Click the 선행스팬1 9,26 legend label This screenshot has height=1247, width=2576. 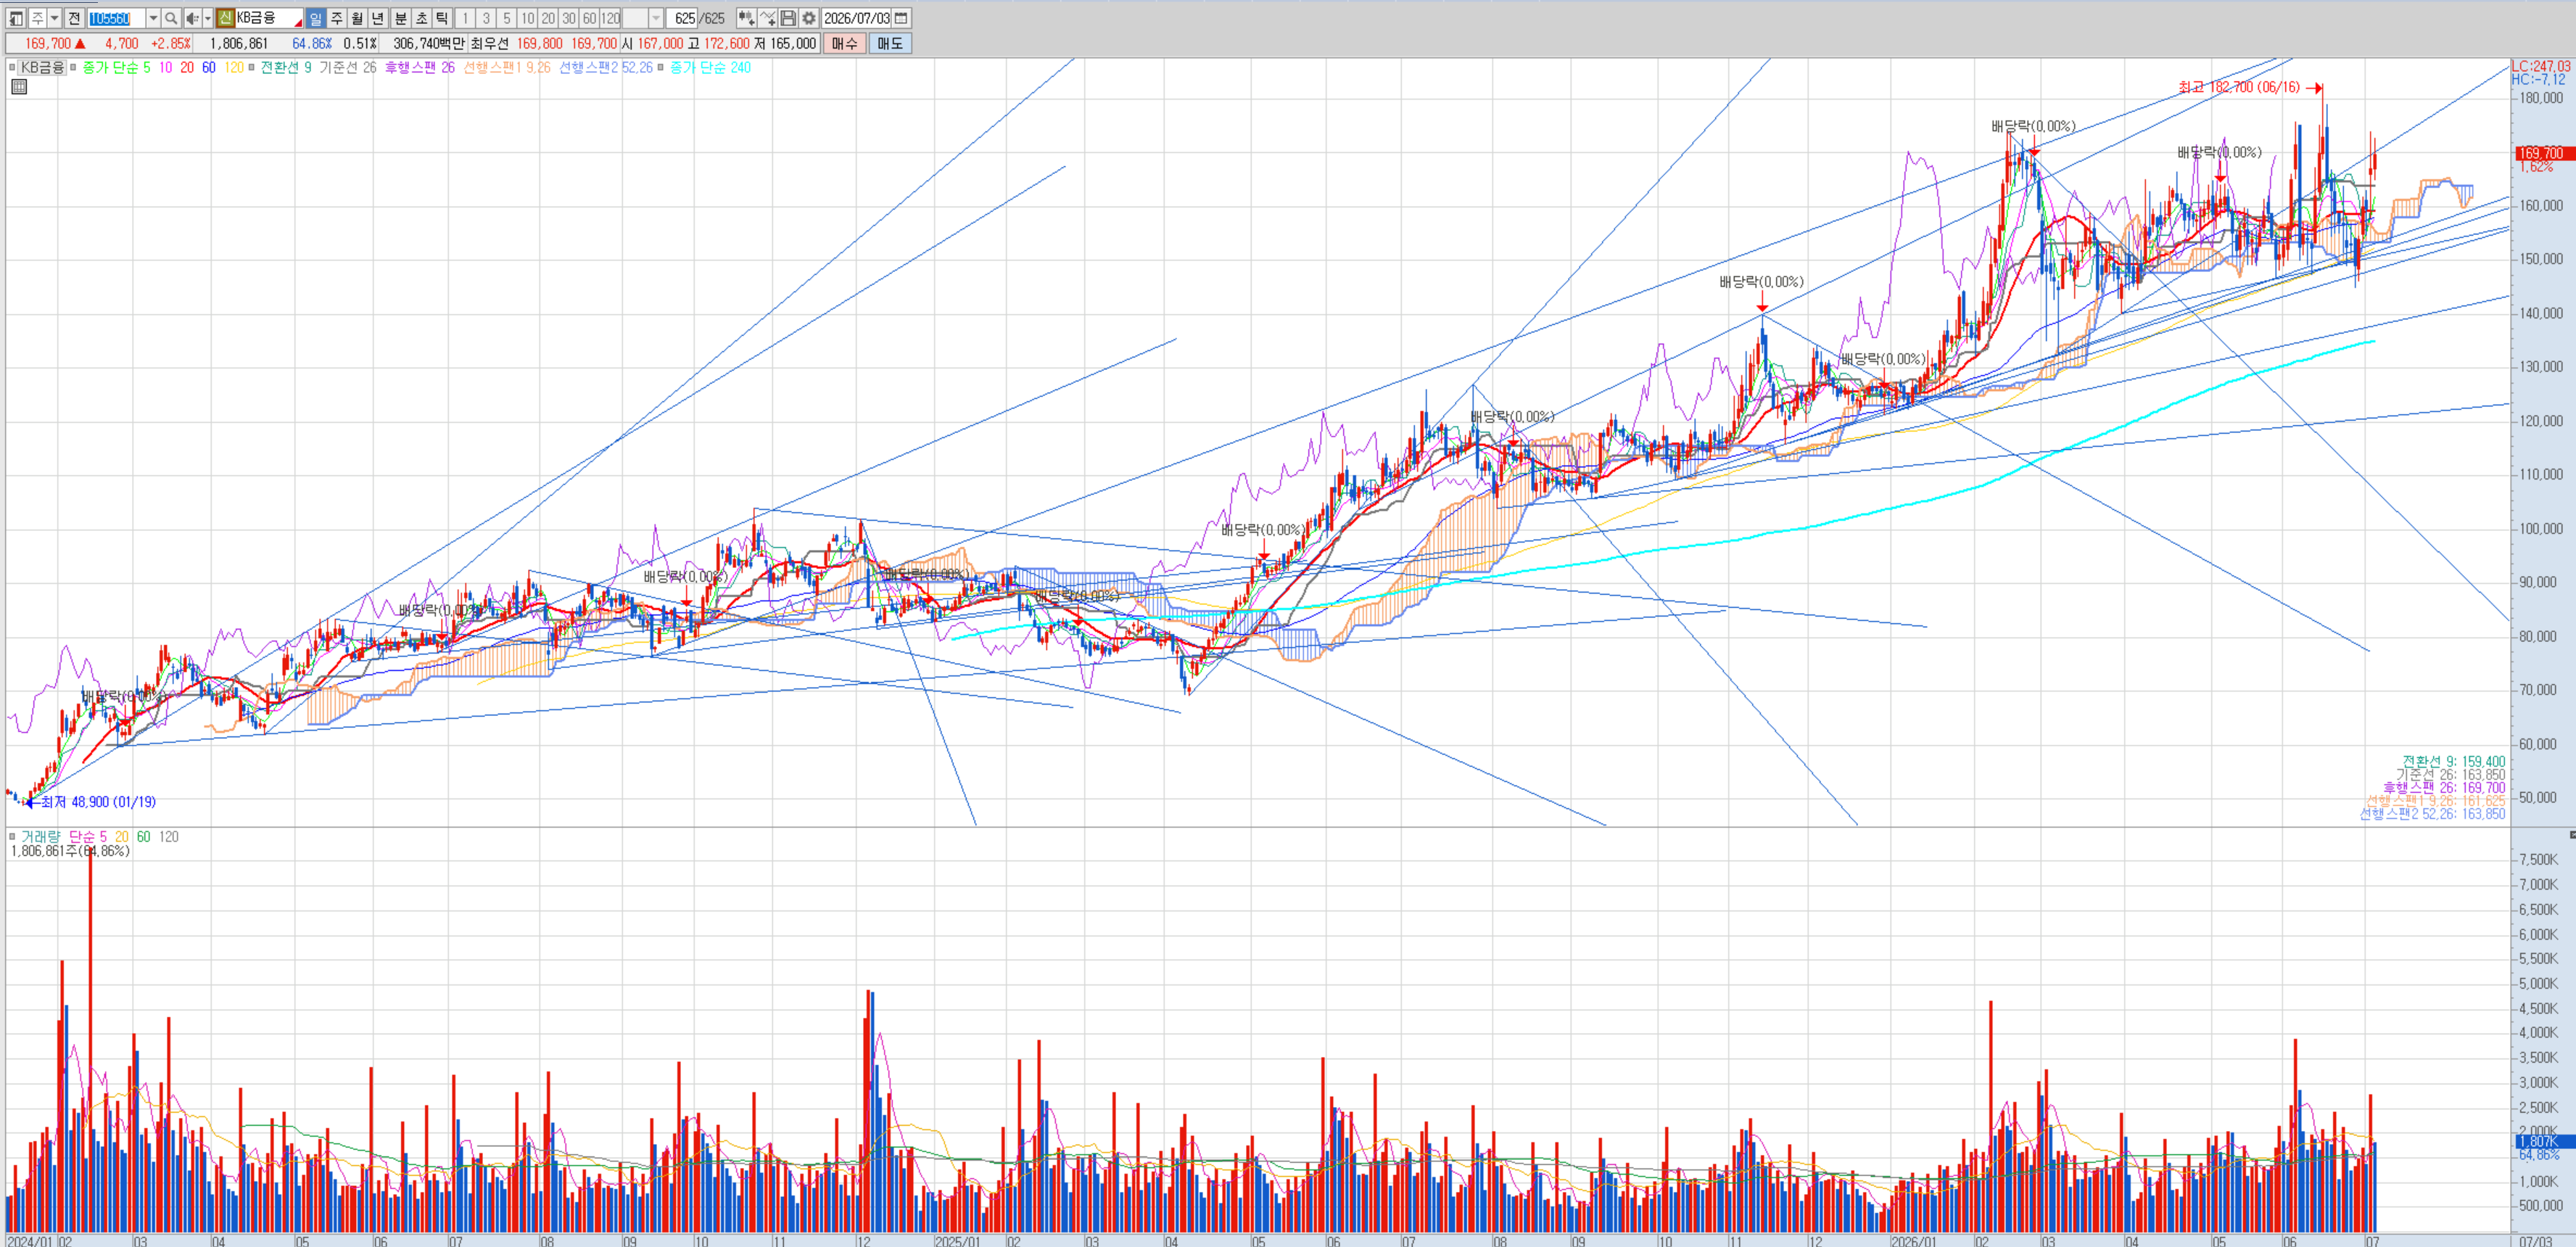[x=507, y=67]
